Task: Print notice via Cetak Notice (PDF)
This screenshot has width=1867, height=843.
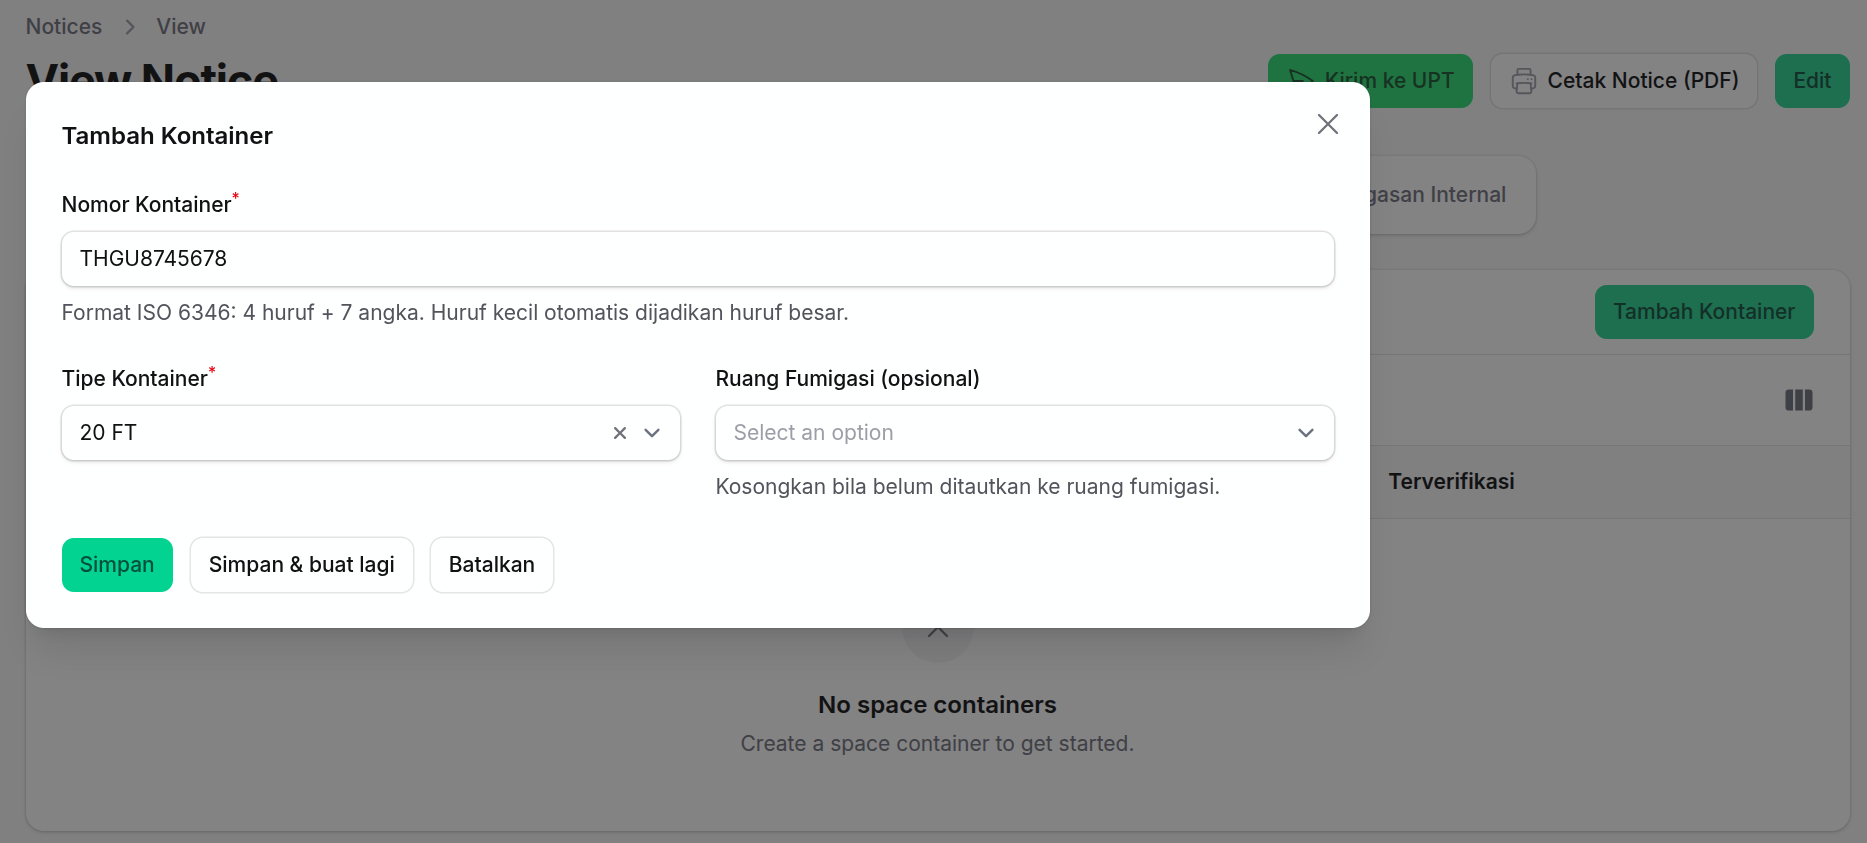Action: point(1623,81)
